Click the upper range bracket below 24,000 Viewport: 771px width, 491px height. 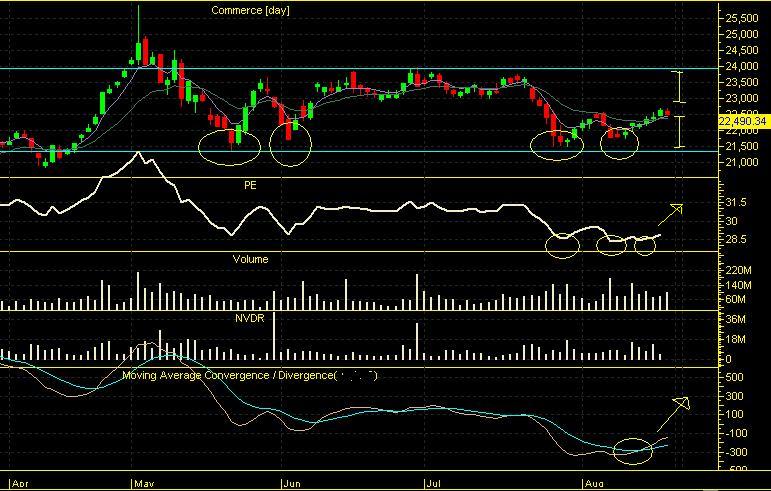click(679, 87)
